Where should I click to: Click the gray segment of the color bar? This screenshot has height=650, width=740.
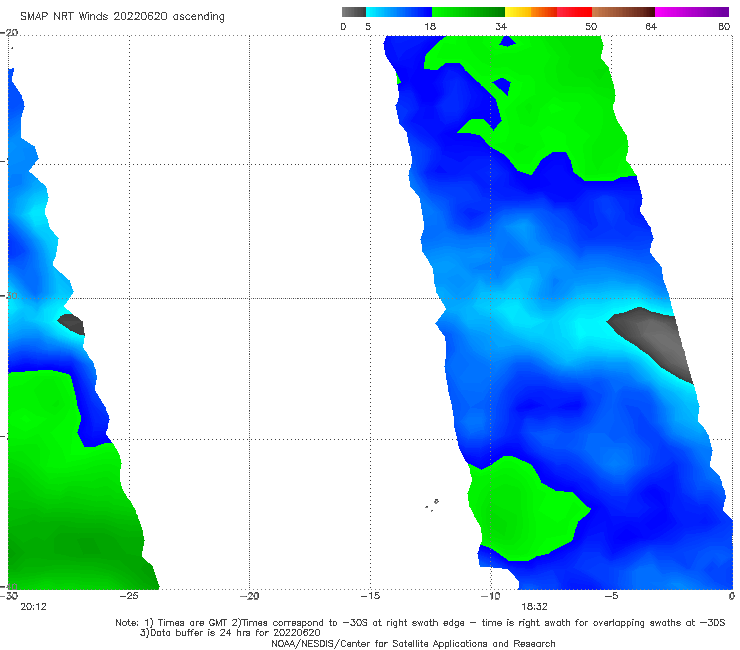click(354, 12)
